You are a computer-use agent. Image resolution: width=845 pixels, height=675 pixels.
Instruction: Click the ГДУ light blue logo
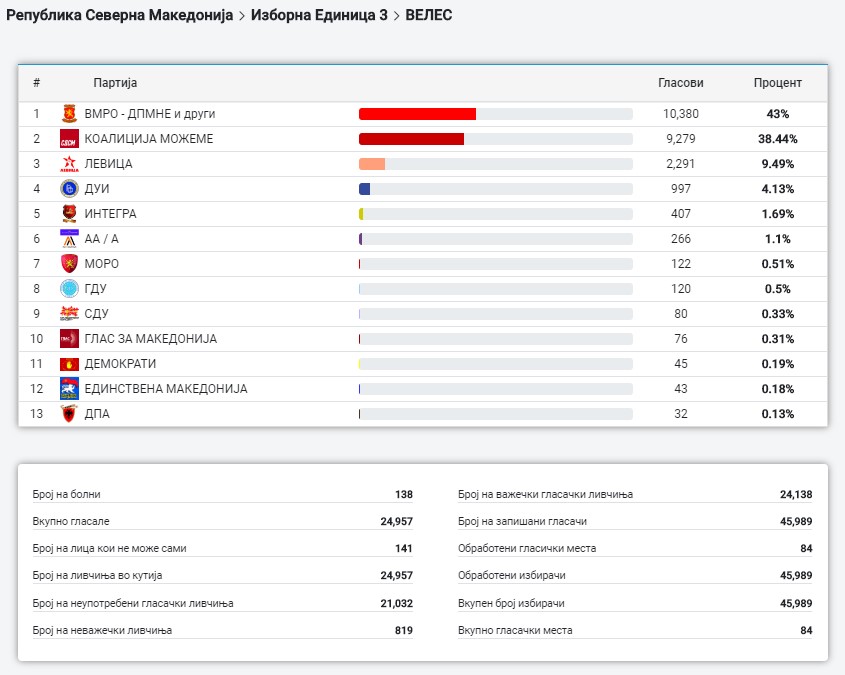click(69, 289)
